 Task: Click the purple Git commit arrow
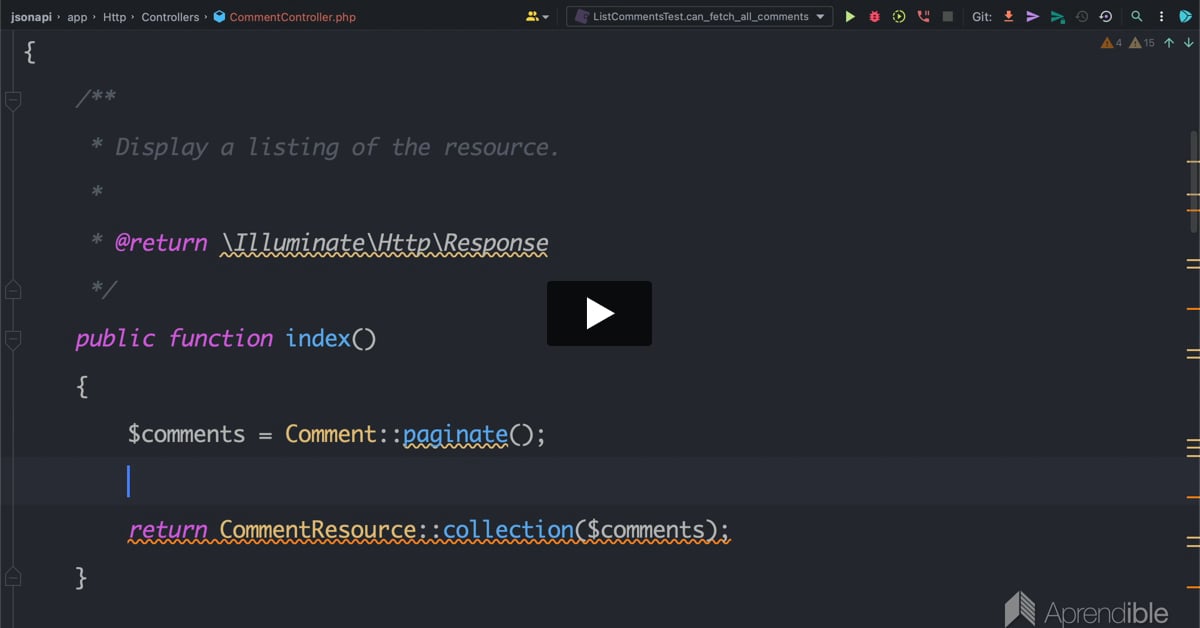tap(1033, 17)
